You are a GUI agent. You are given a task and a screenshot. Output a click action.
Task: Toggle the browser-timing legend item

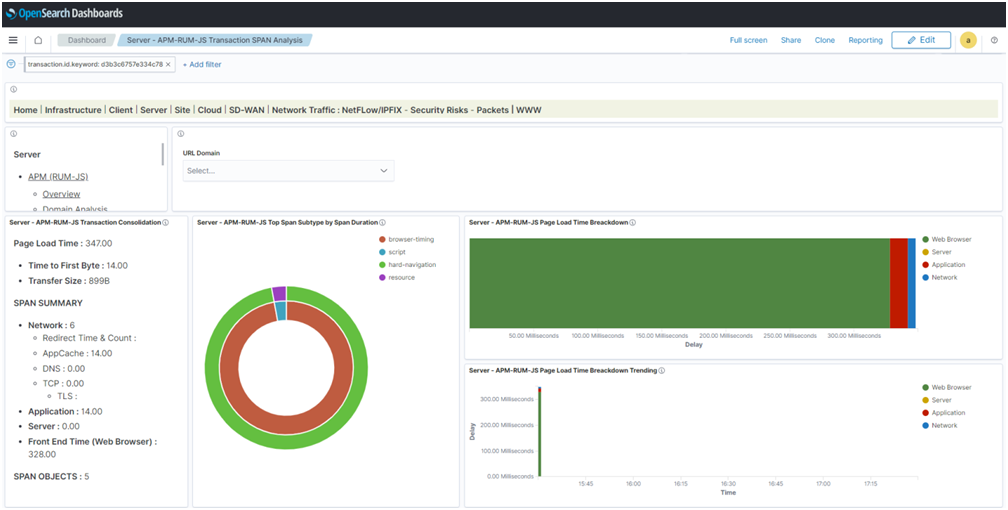(406, 239)
